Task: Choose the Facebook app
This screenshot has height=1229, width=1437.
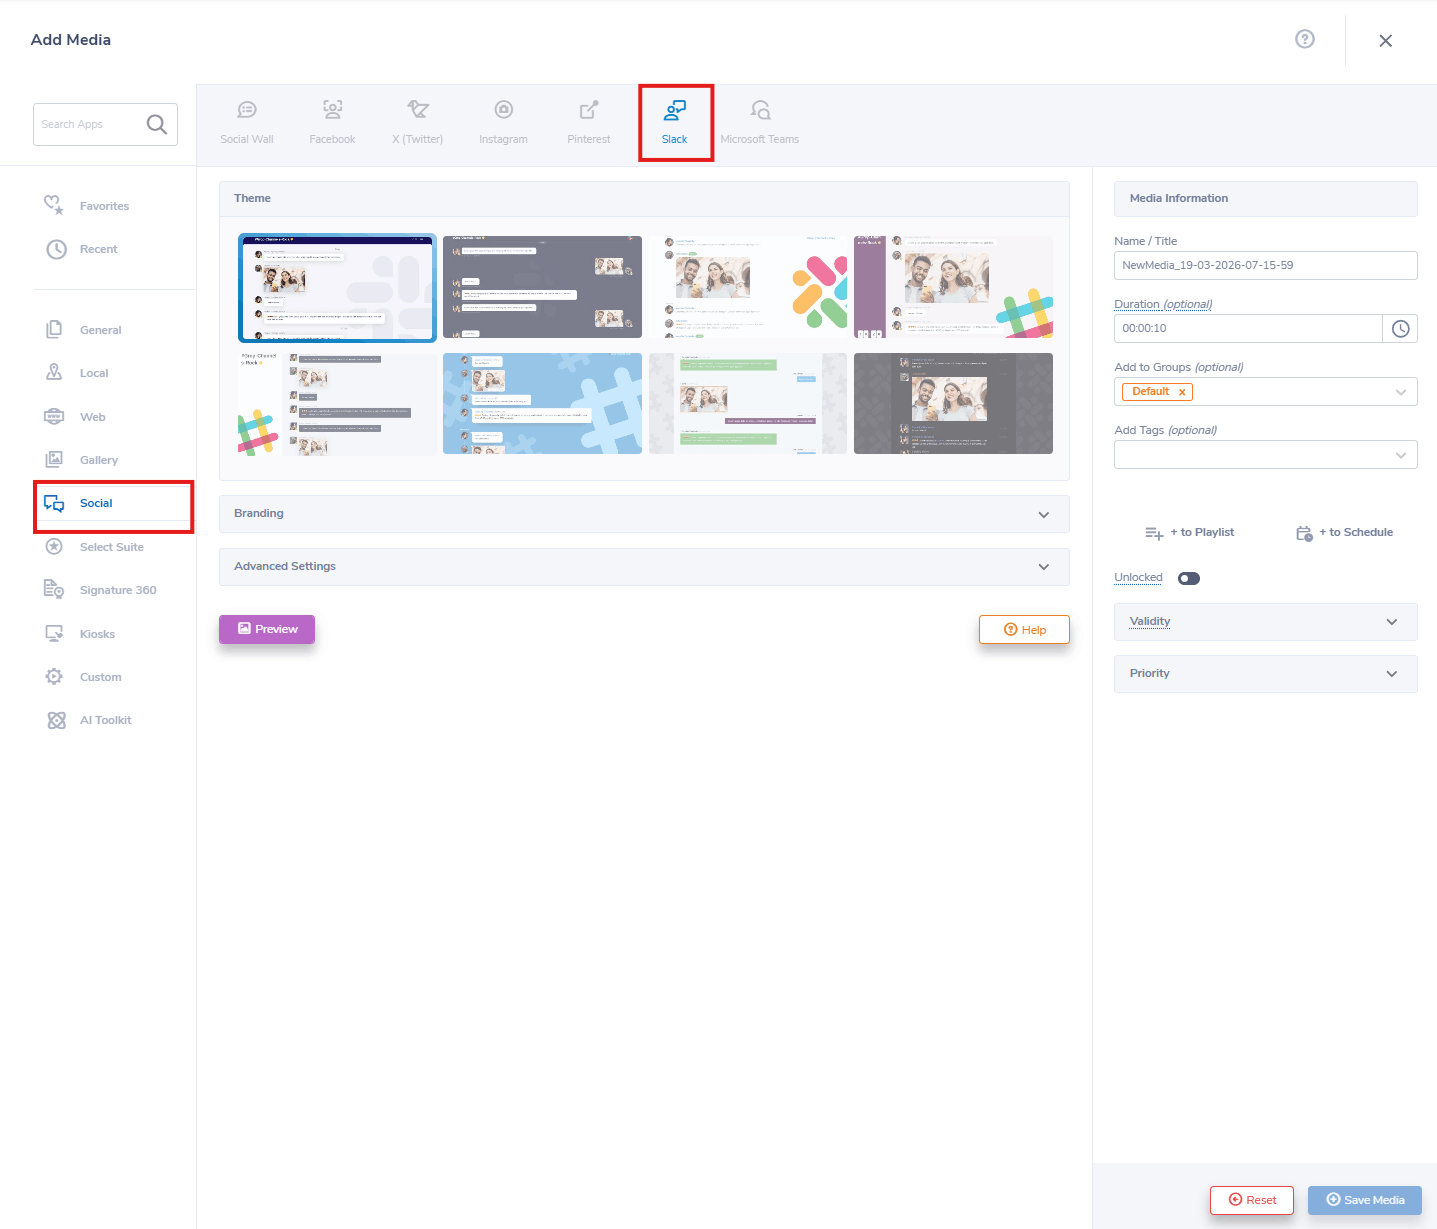Action: coord(332,122)
